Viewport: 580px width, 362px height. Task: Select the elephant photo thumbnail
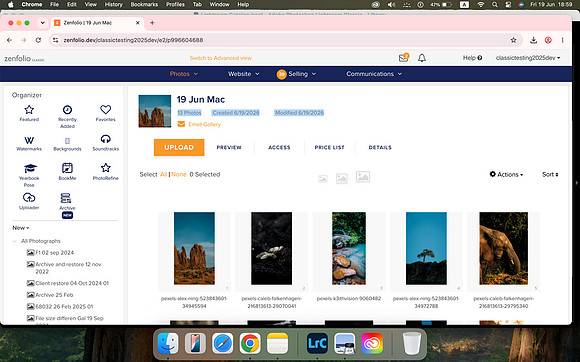(x=503, y=248)
